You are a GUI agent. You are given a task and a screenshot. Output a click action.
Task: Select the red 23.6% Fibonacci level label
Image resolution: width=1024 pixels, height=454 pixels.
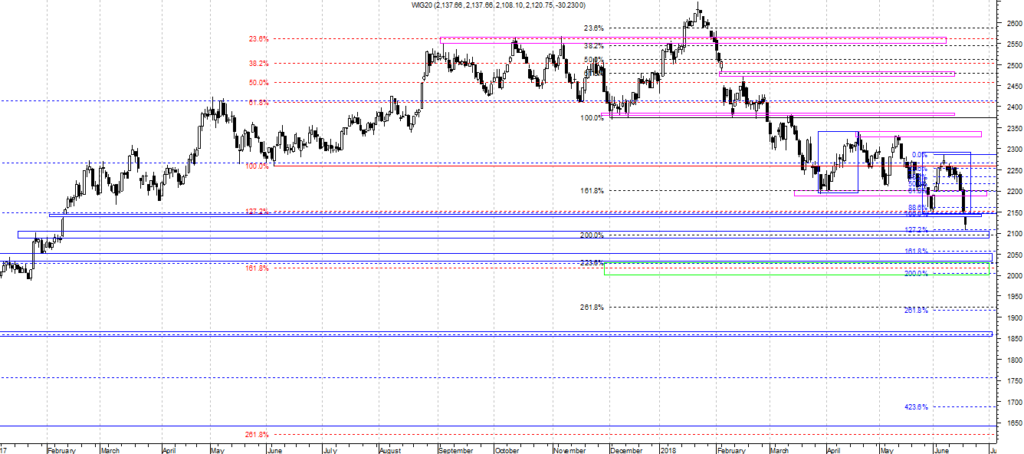(257, 39)
